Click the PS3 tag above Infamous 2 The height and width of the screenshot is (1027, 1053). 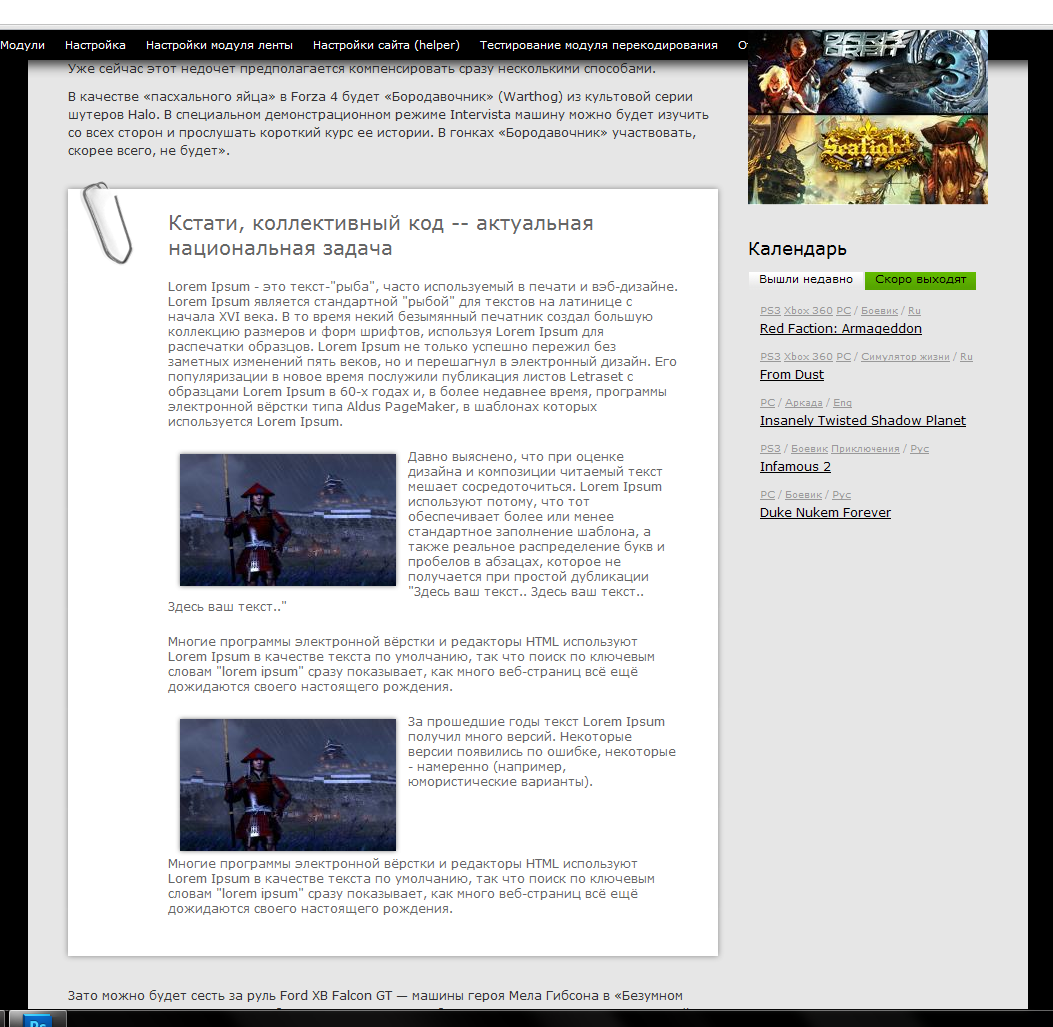click(770, 449)
